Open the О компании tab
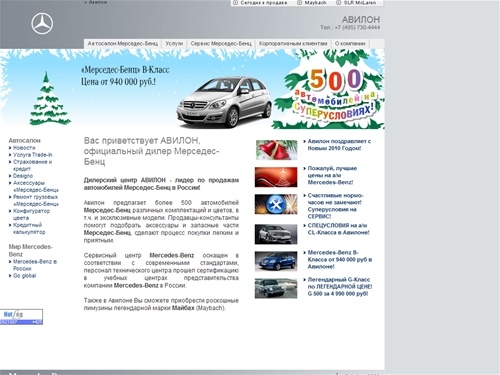Image resolution: width=500 pixels, height=375 pixels. click(x=350, y=44)
